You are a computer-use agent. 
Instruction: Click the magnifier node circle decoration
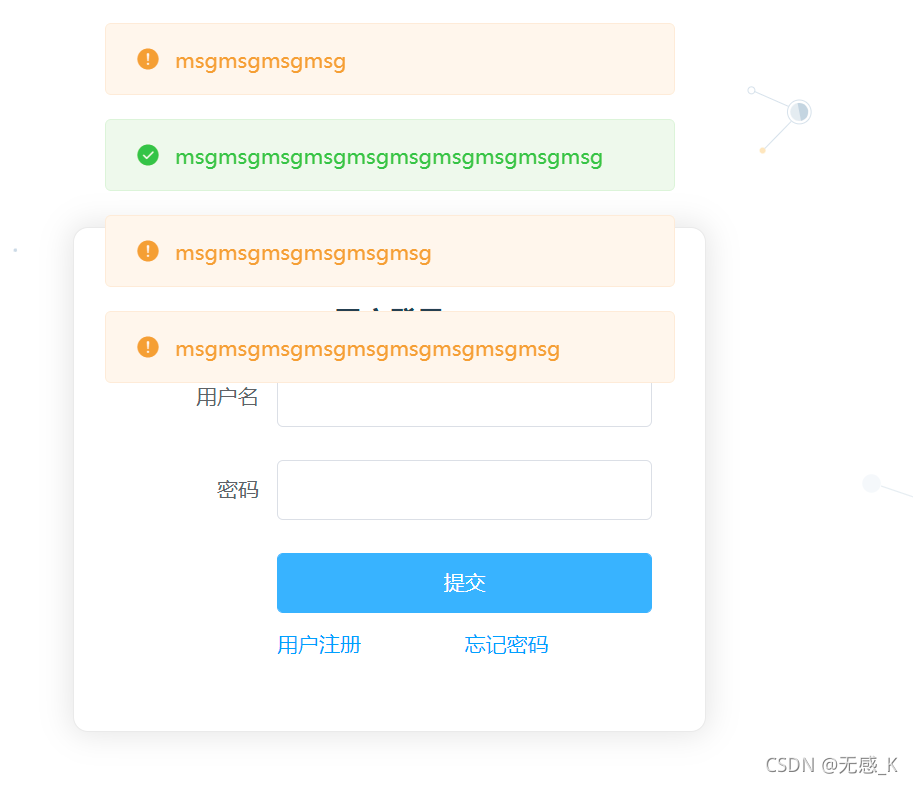coord(799,111)
